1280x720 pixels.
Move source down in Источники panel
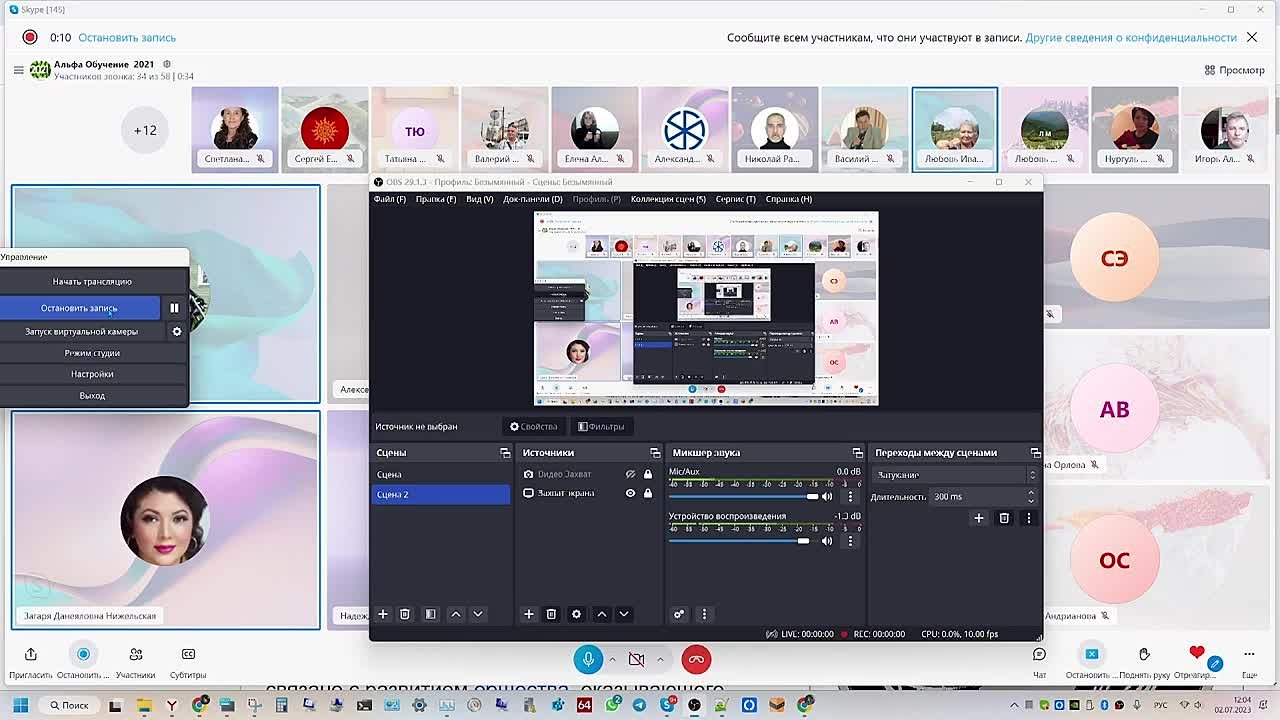624,614
